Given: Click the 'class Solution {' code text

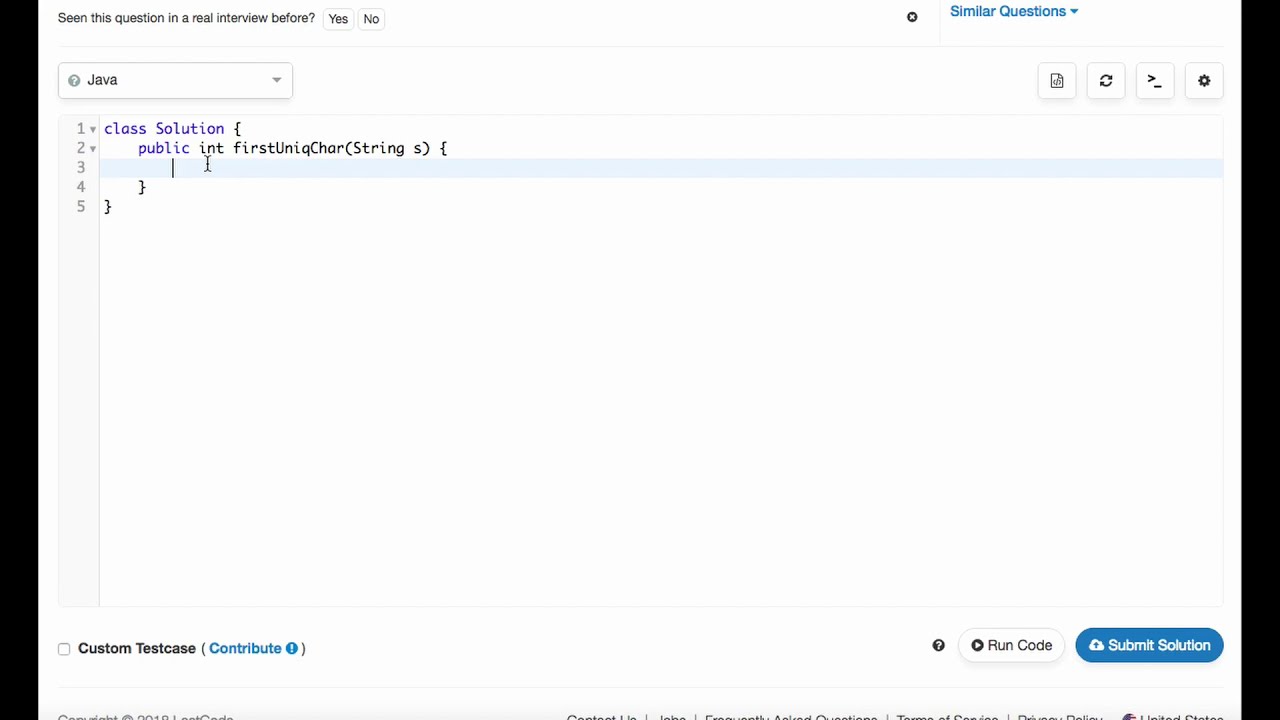Looking at the screenshot, I should click(172, 128).
